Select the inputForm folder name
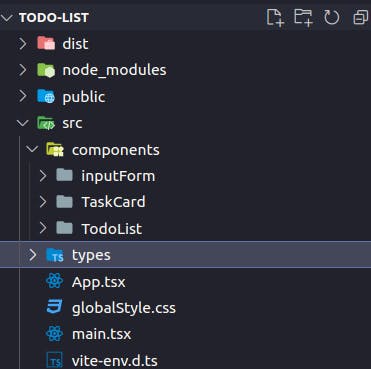Viewport: 371px width, 369px height. (118, 176)
